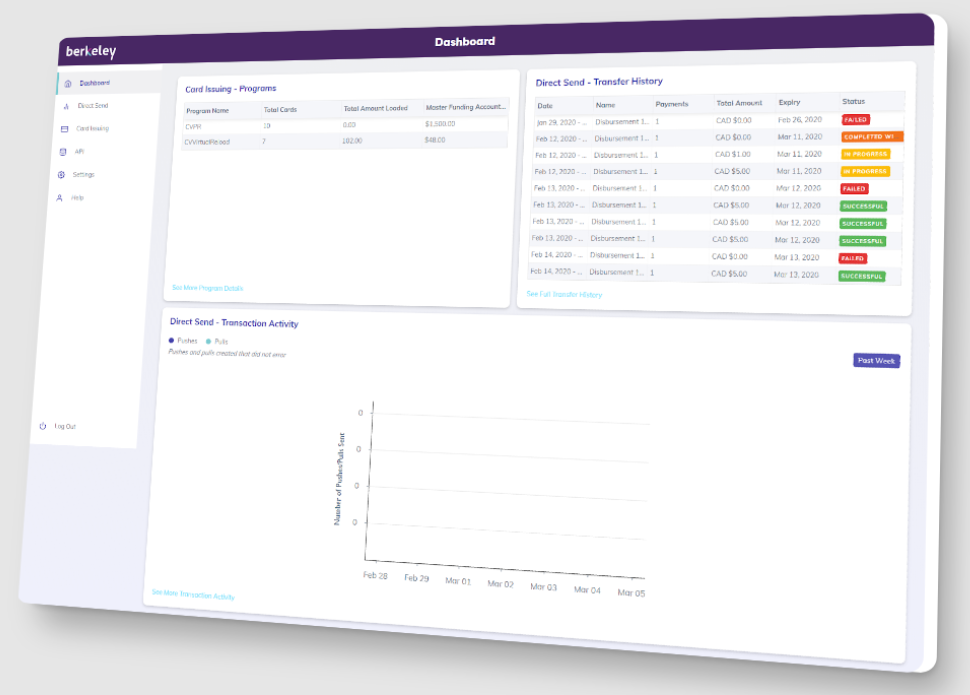Click the Mar 05 chart axis label
Viewport: 970px width, 695px height.
(631, 593)
